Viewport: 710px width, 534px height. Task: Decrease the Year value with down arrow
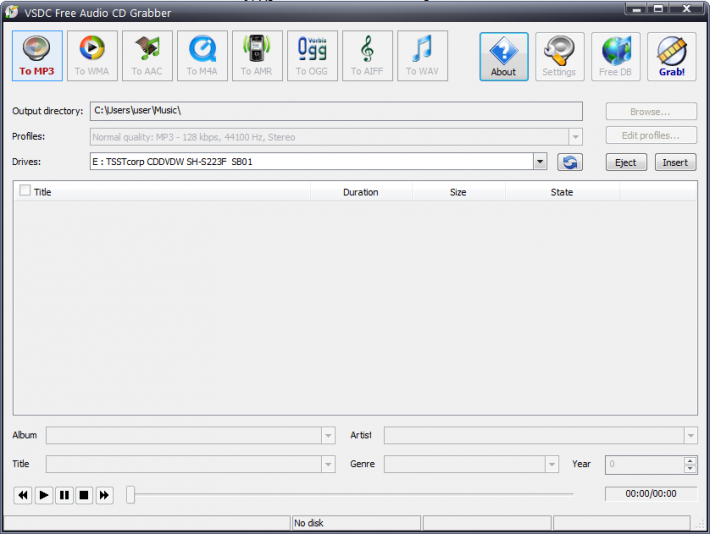pos(690,469)
